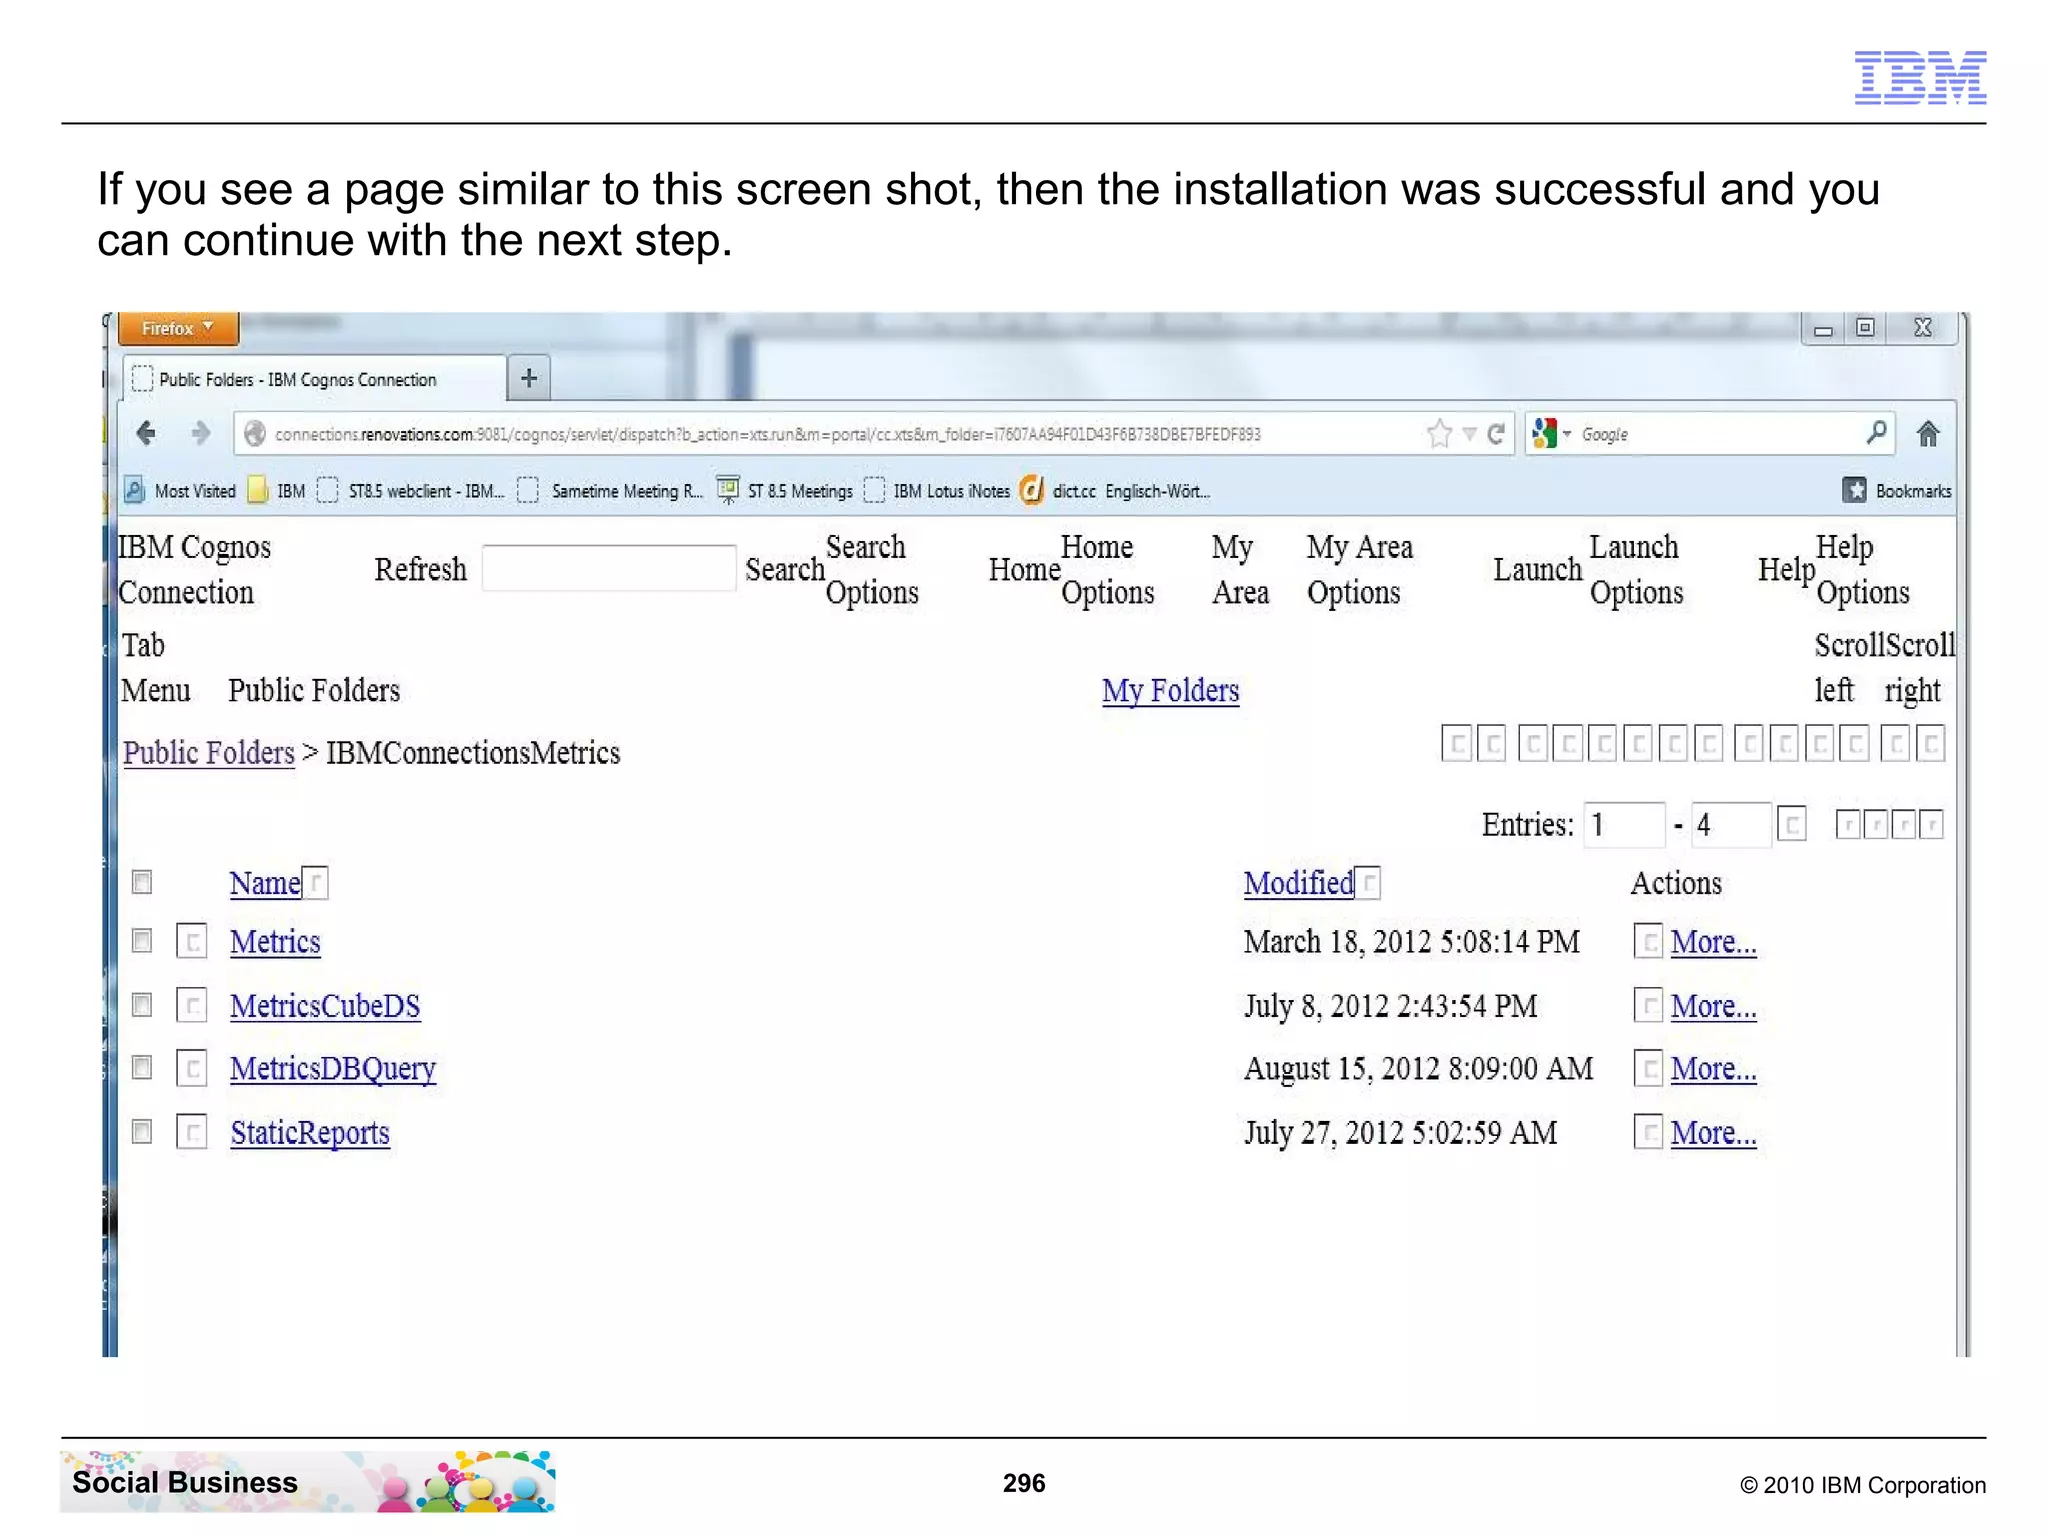This screenshot has width=2048, height=1536.
Task: Select the Public Folders tab
Action: click(314, 690)
